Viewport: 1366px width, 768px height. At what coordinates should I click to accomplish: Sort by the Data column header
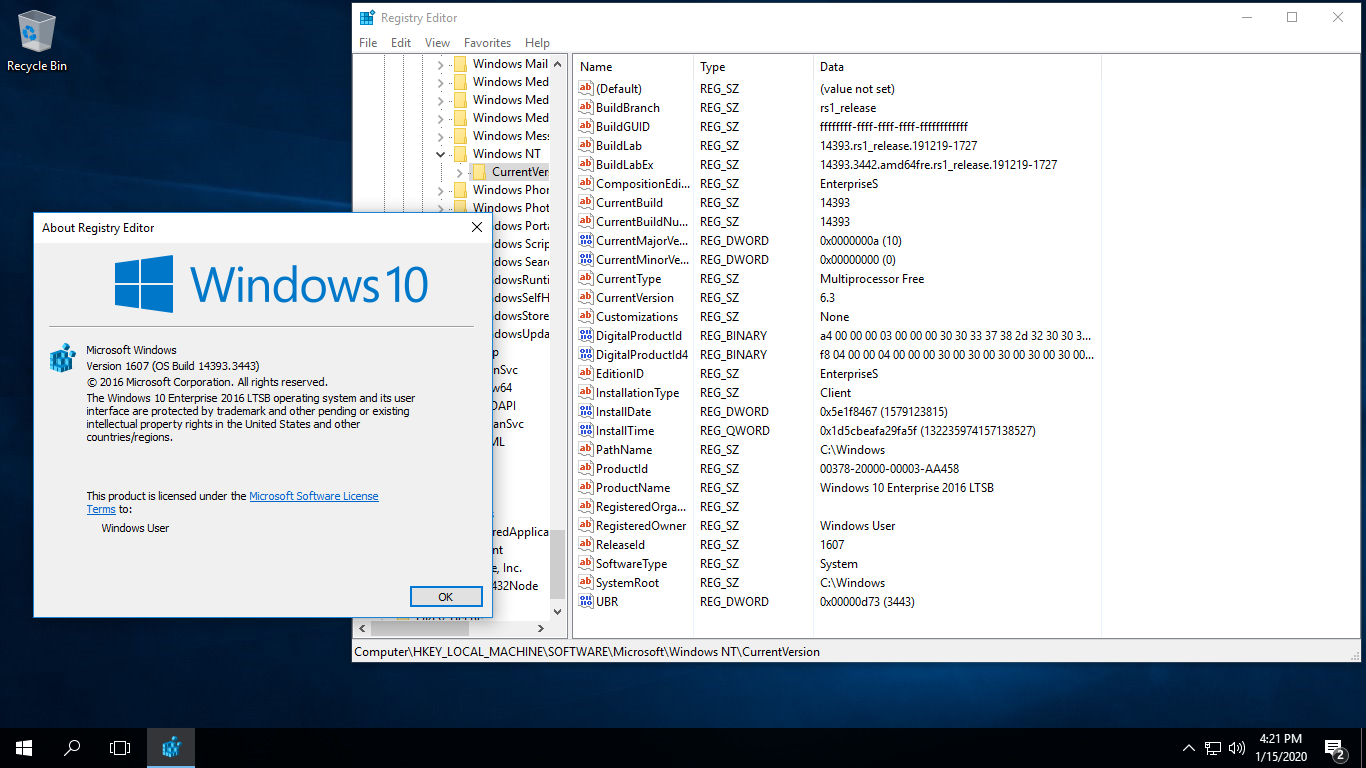click(x=957, y=67)
